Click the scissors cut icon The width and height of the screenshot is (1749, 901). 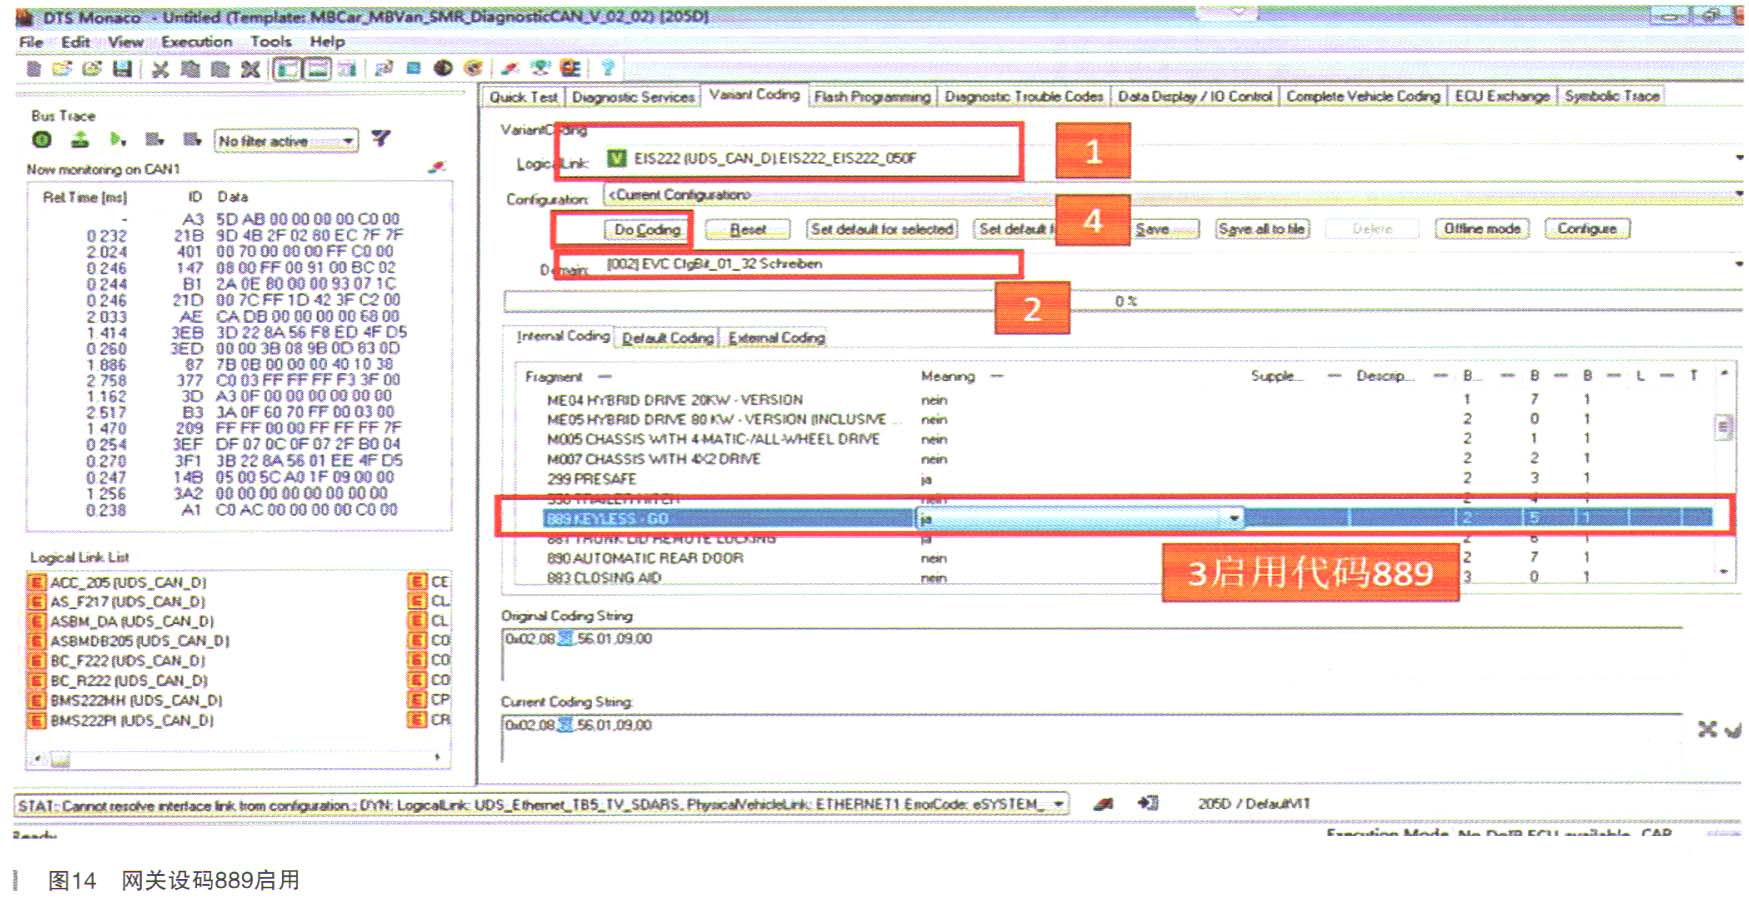pyautogui.click(x=160, y=69)
